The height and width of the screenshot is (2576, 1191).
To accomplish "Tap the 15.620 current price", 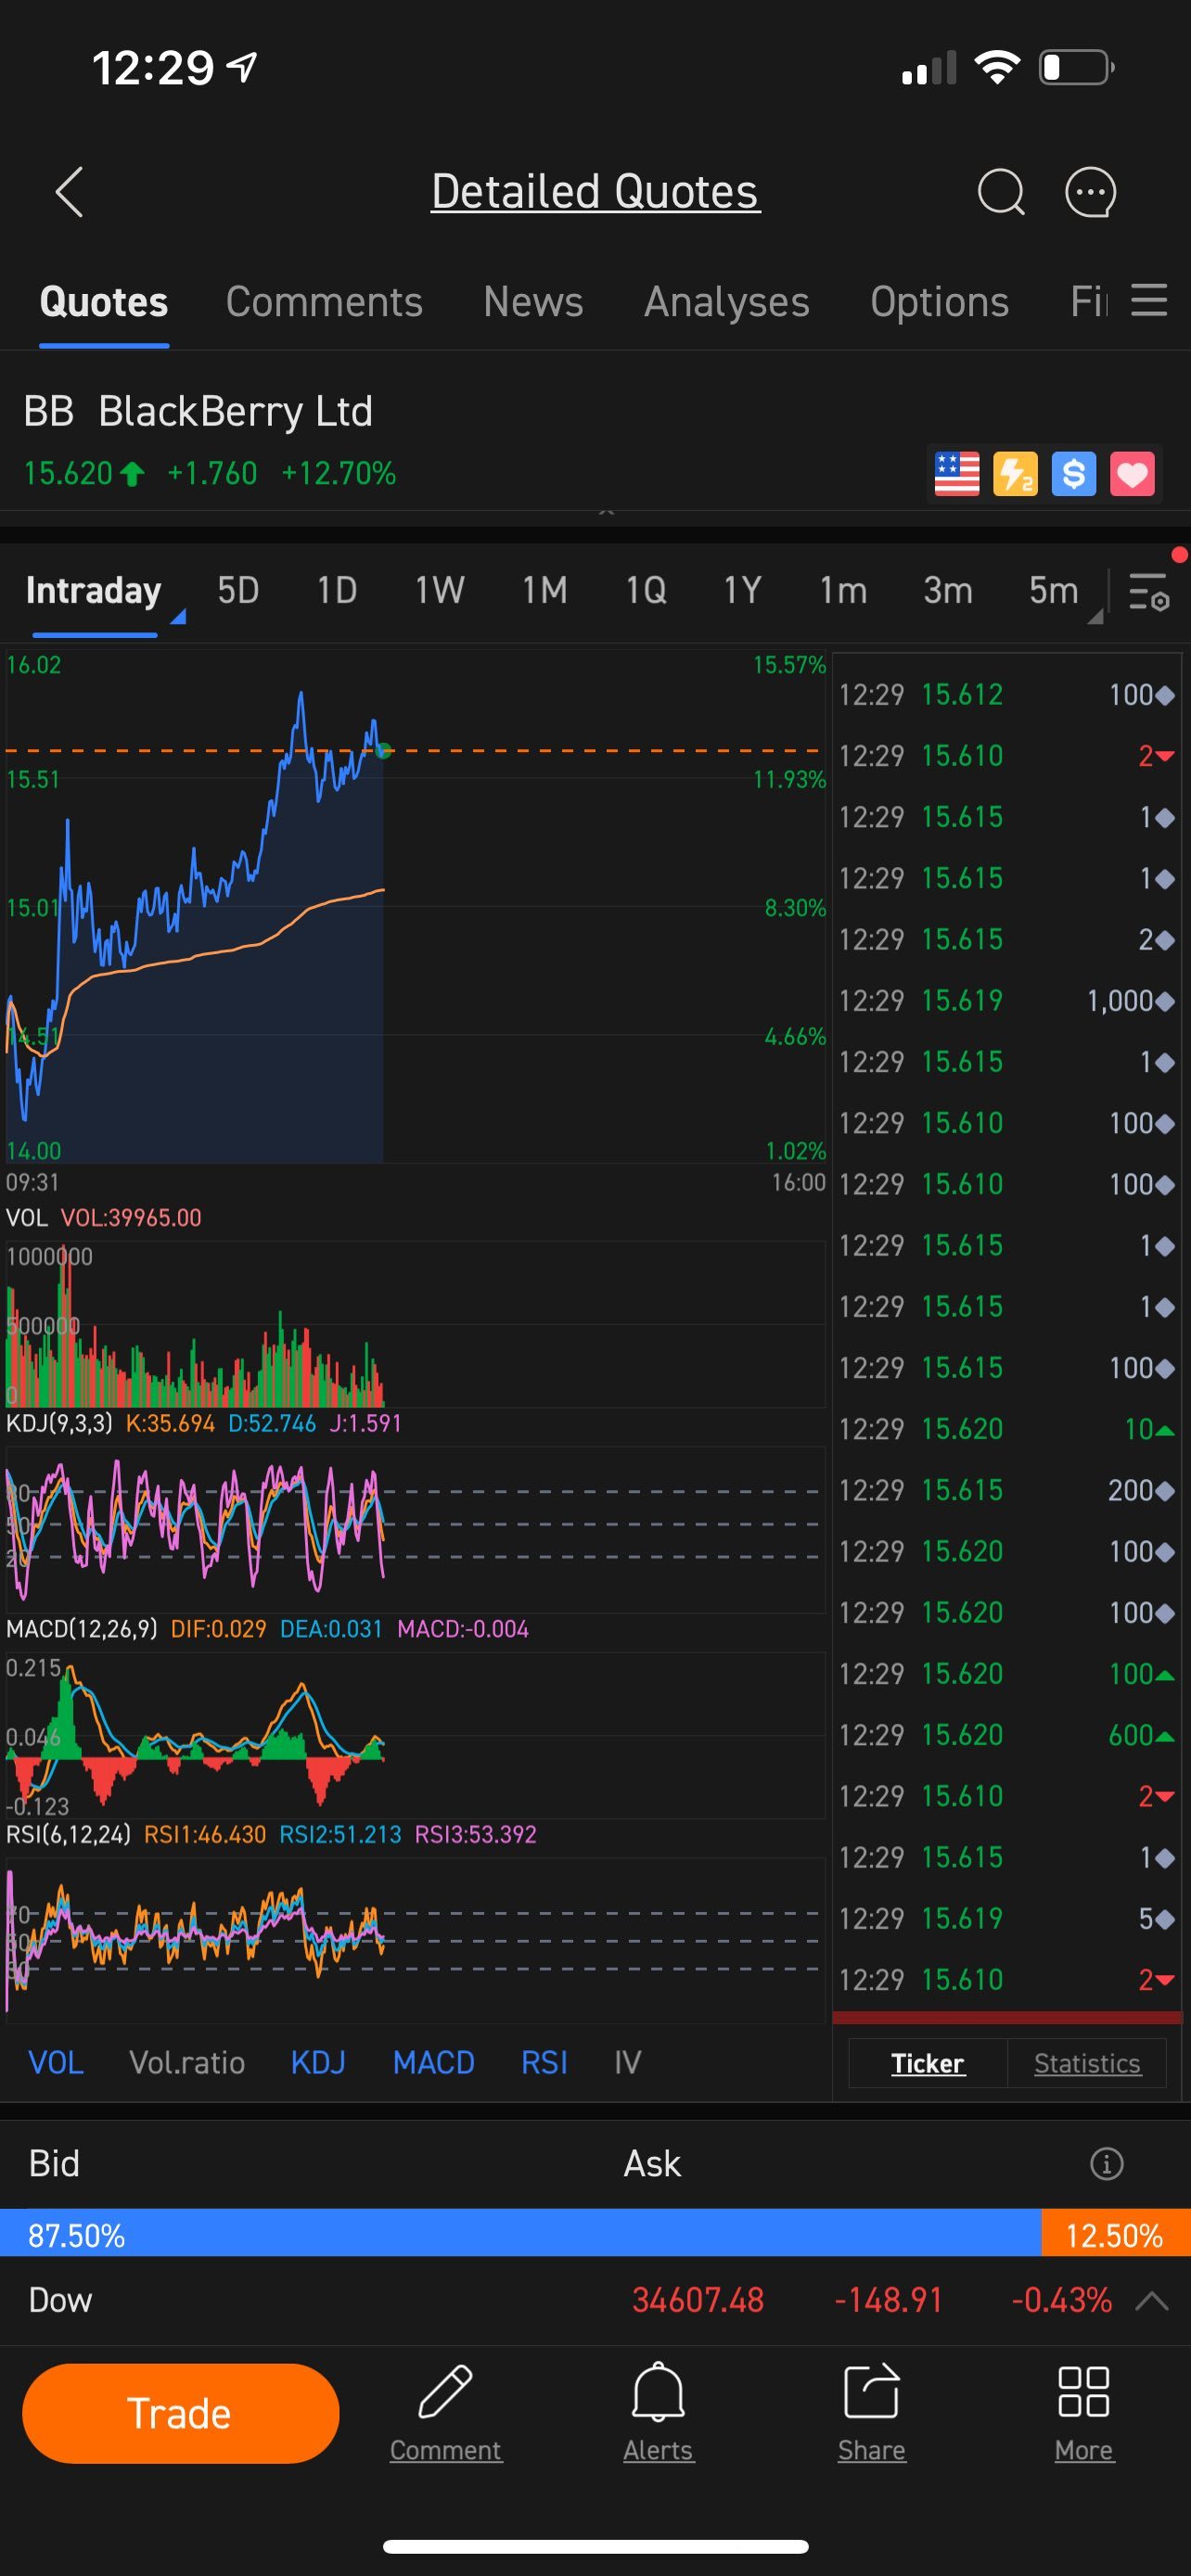I will pyautogui.click(x=68, y=473).
